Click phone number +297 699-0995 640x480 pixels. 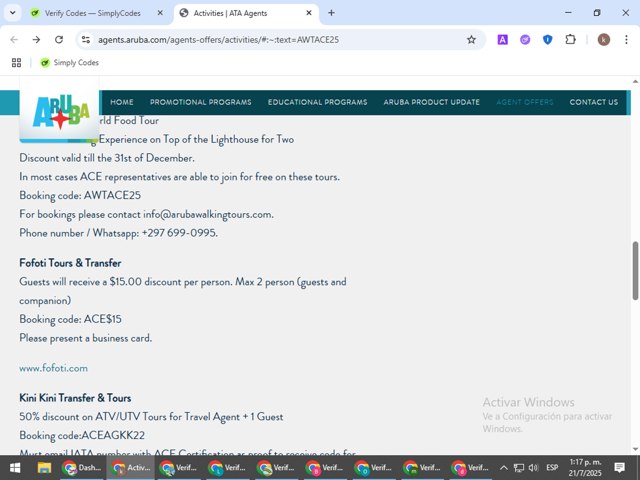[179, 233]
